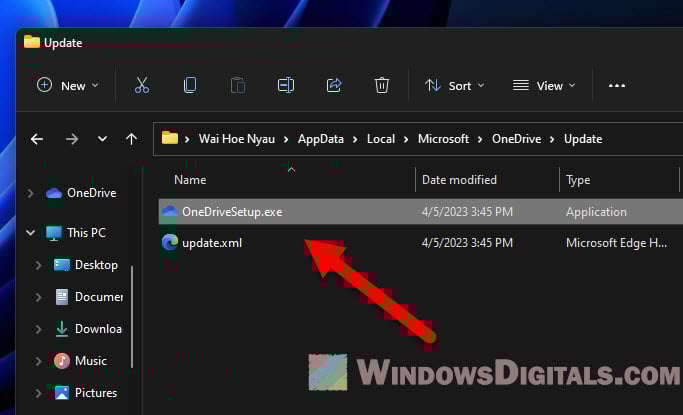Viewport: 683px width, 415px height.
Task: Navigate to Microsoft breadcrumb
Action: click(x=443, y=139)
